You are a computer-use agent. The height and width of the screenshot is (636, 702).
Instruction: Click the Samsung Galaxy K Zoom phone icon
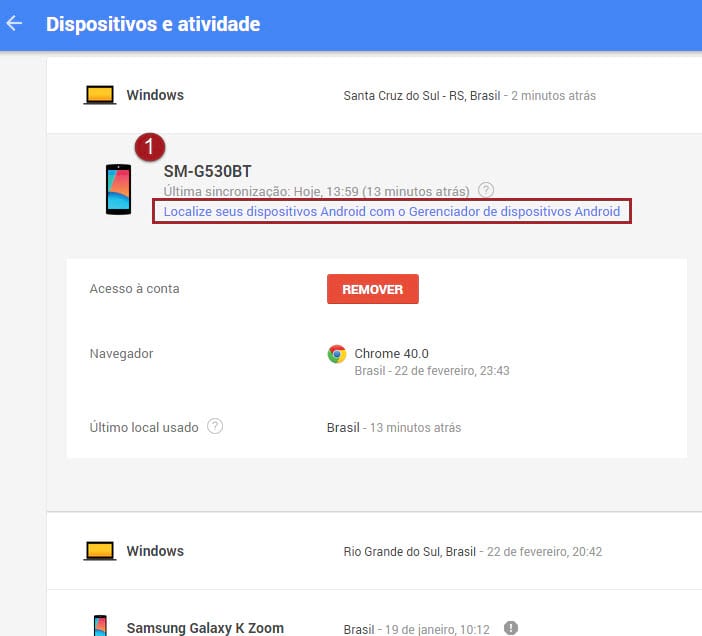pyautogui.click(x=100, y=626)
